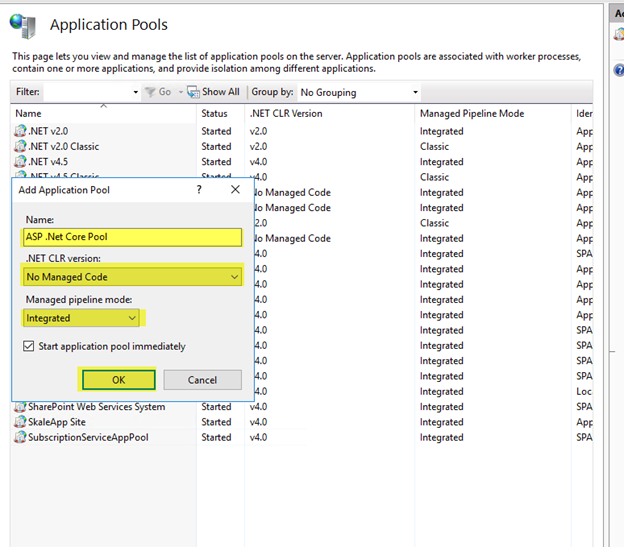Select the .NET v2.0 Classic pool icon
The image size is (624, 547).
pyautogui.click(x=20, y=146)
